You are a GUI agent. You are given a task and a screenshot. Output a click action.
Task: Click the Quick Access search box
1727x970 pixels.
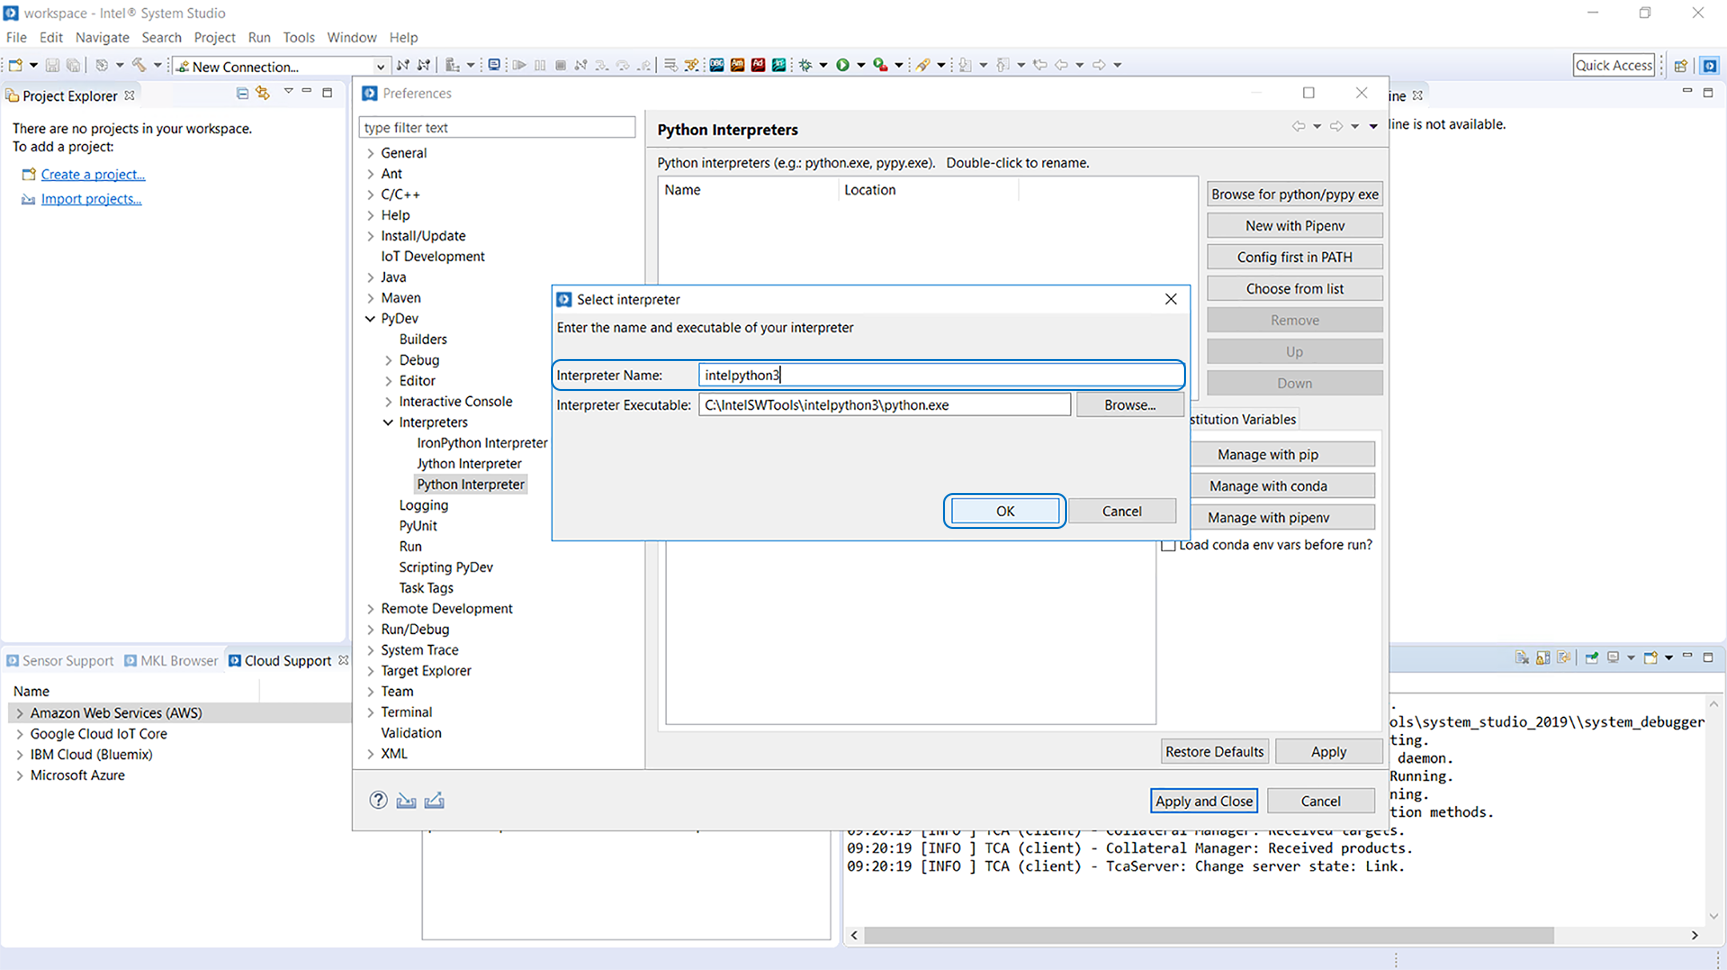(x=1614, y=65)
